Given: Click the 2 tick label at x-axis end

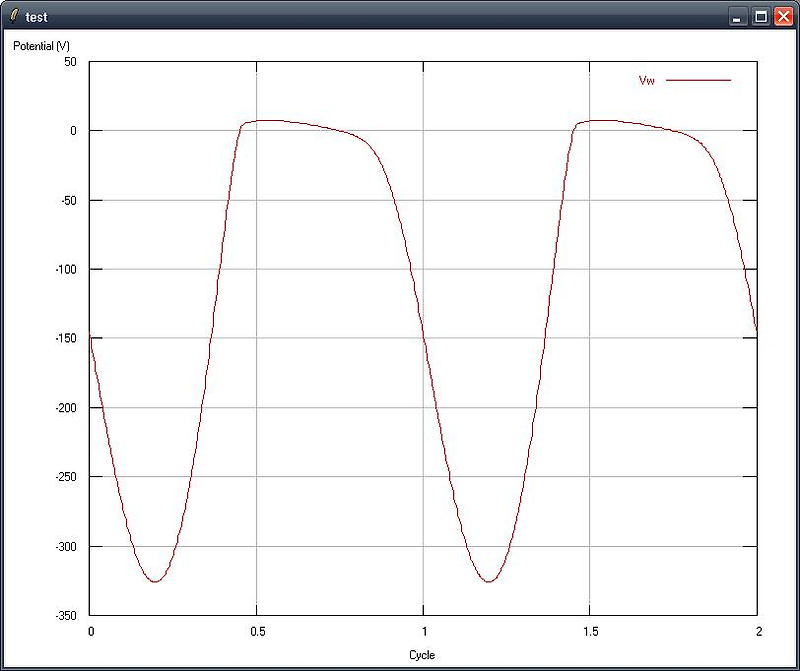Looking at the screenshot, I should click(x=757, y=630).
